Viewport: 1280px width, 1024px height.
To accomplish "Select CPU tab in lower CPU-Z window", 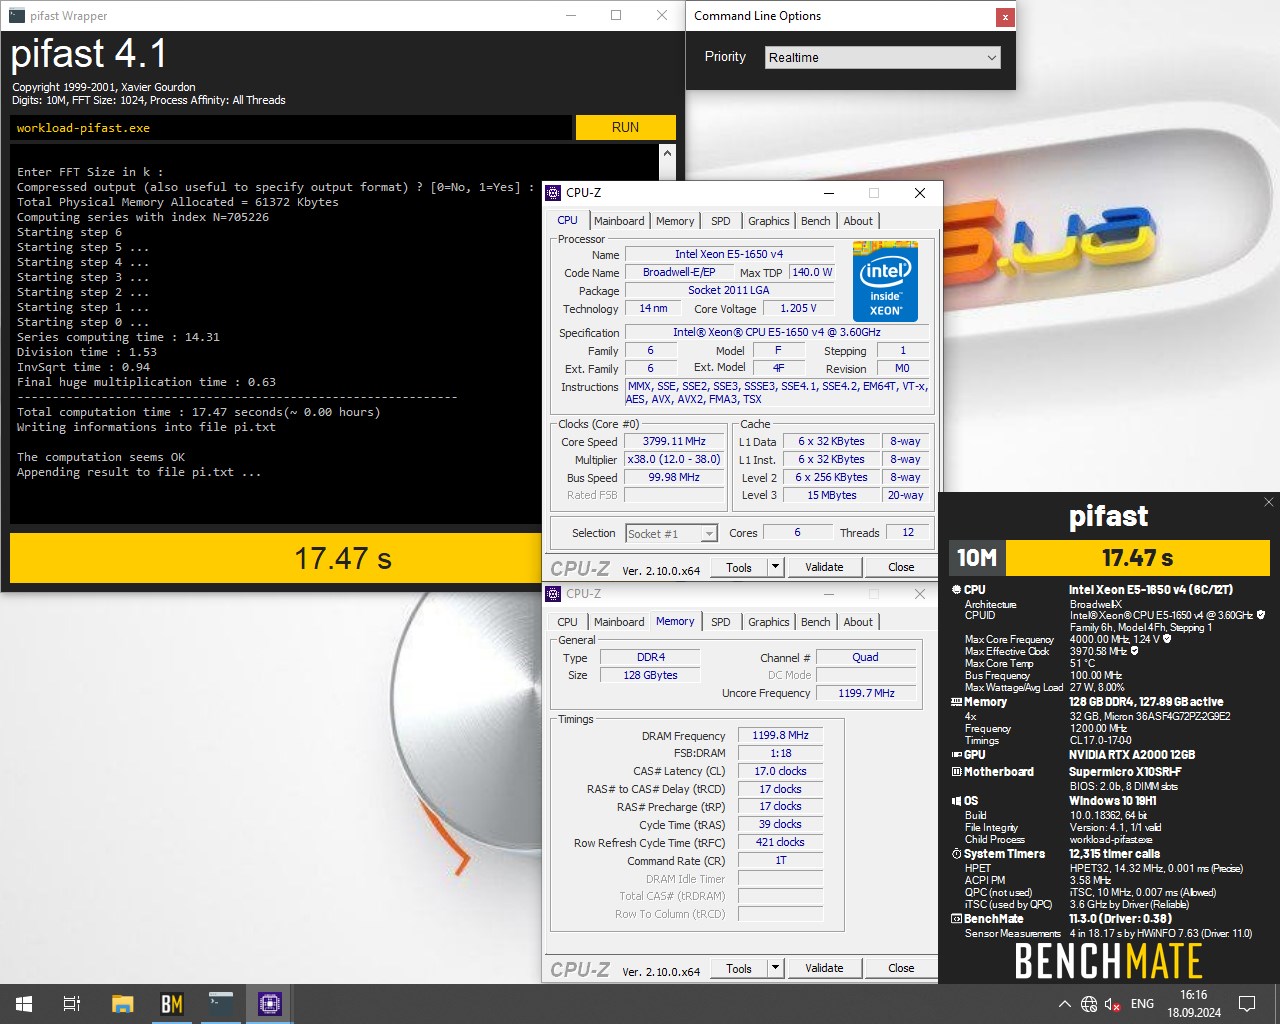I will click(x=568, y=622).
